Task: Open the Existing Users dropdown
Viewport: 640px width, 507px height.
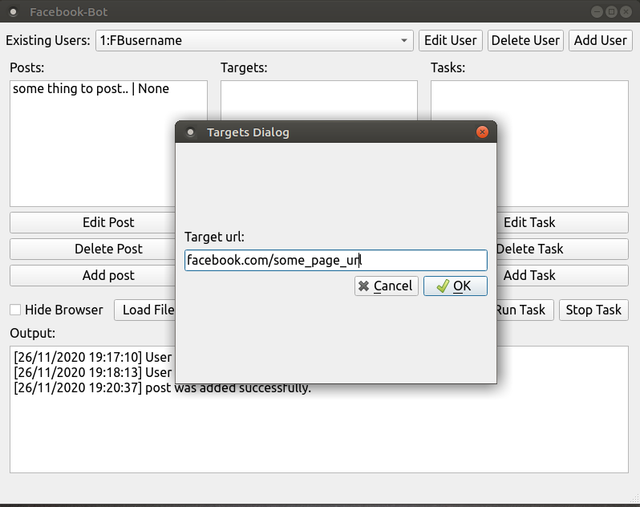Action: (x=254, y=40)
